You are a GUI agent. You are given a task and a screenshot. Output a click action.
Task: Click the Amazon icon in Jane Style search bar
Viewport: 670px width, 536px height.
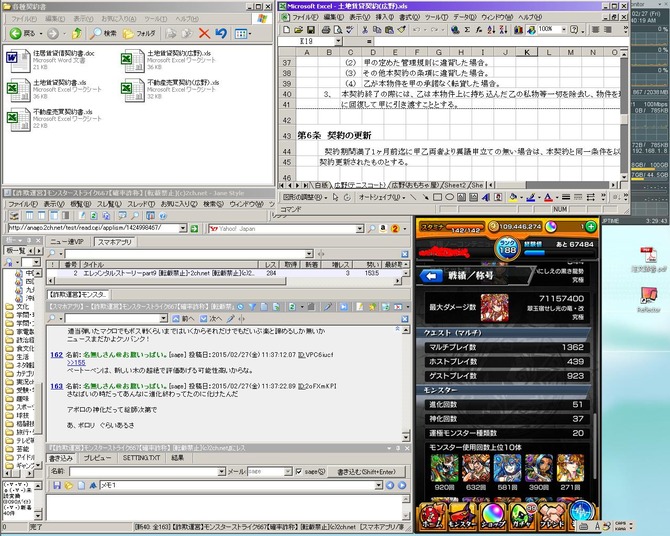point(383,229)
